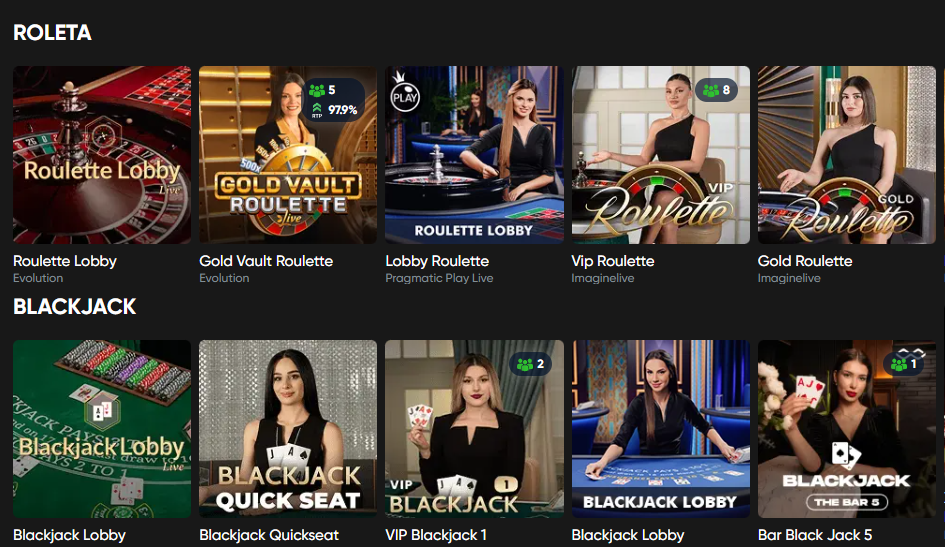Open the Blackjack The Bar 5 thumbnail
945x547 pixels.
847,429
